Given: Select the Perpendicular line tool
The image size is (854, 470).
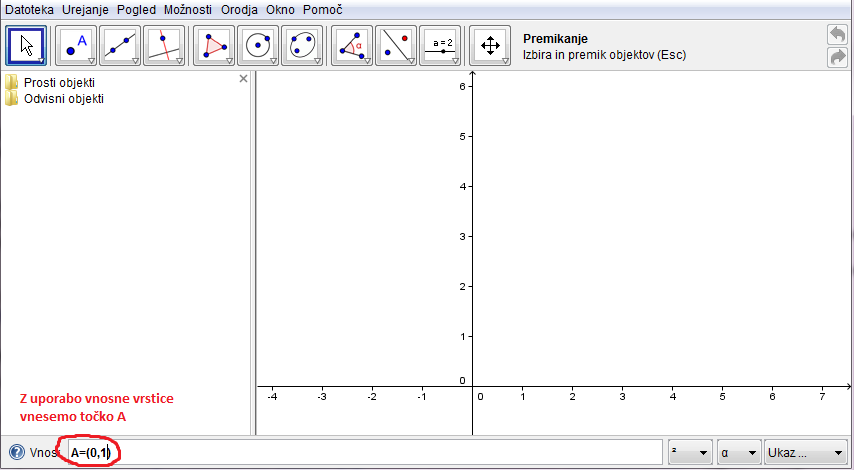Looking at the screenshot, I should pos(164,45).
